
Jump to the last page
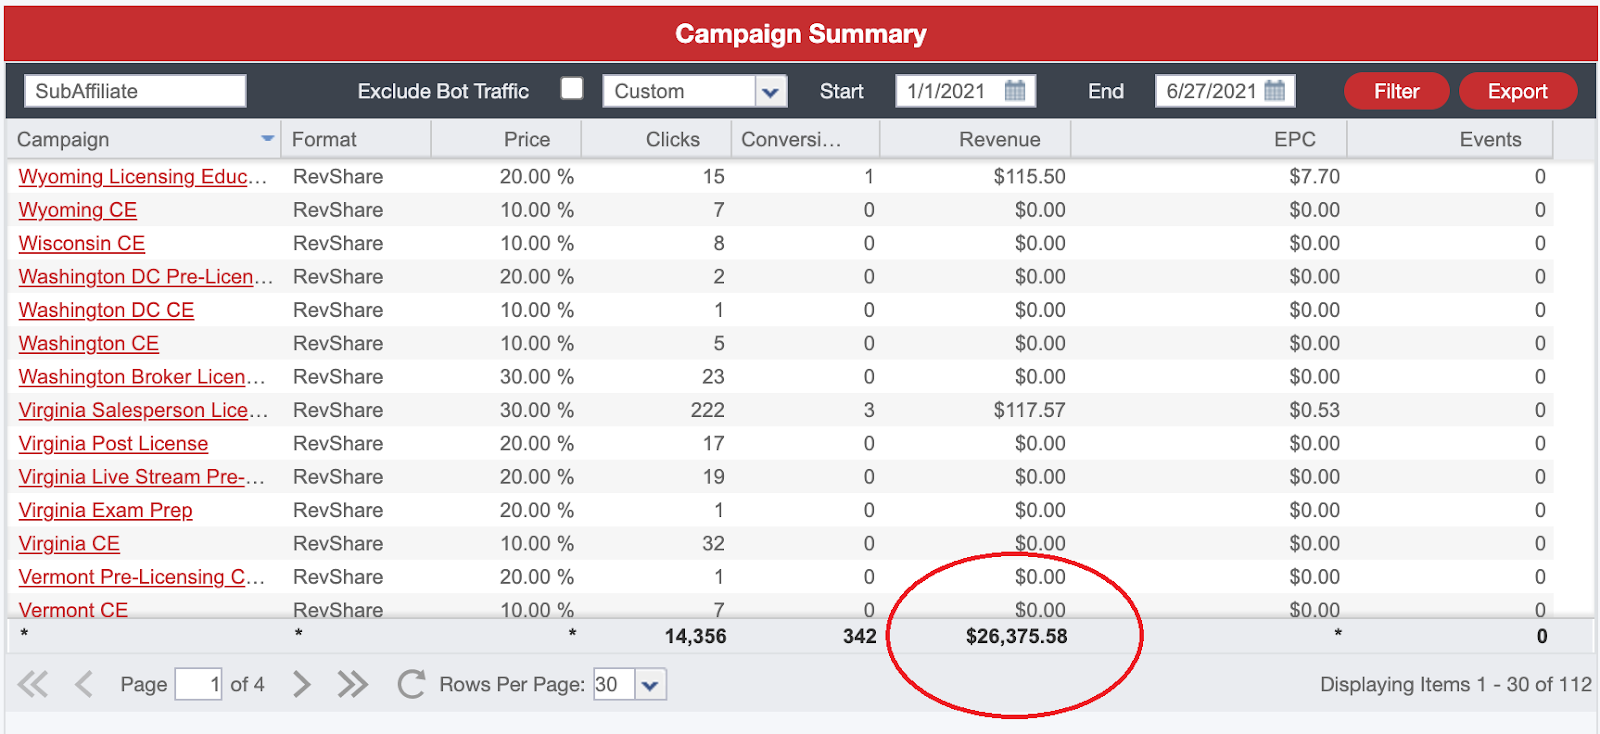pyautogui.click(x=352, y=684)
